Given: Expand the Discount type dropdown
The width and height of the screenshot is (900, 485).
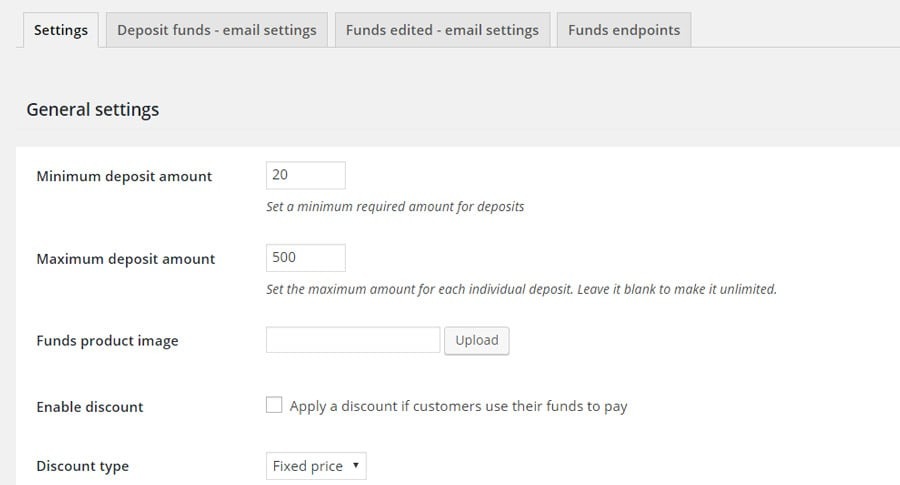Looking at the screenshot, I should point(315,466).
